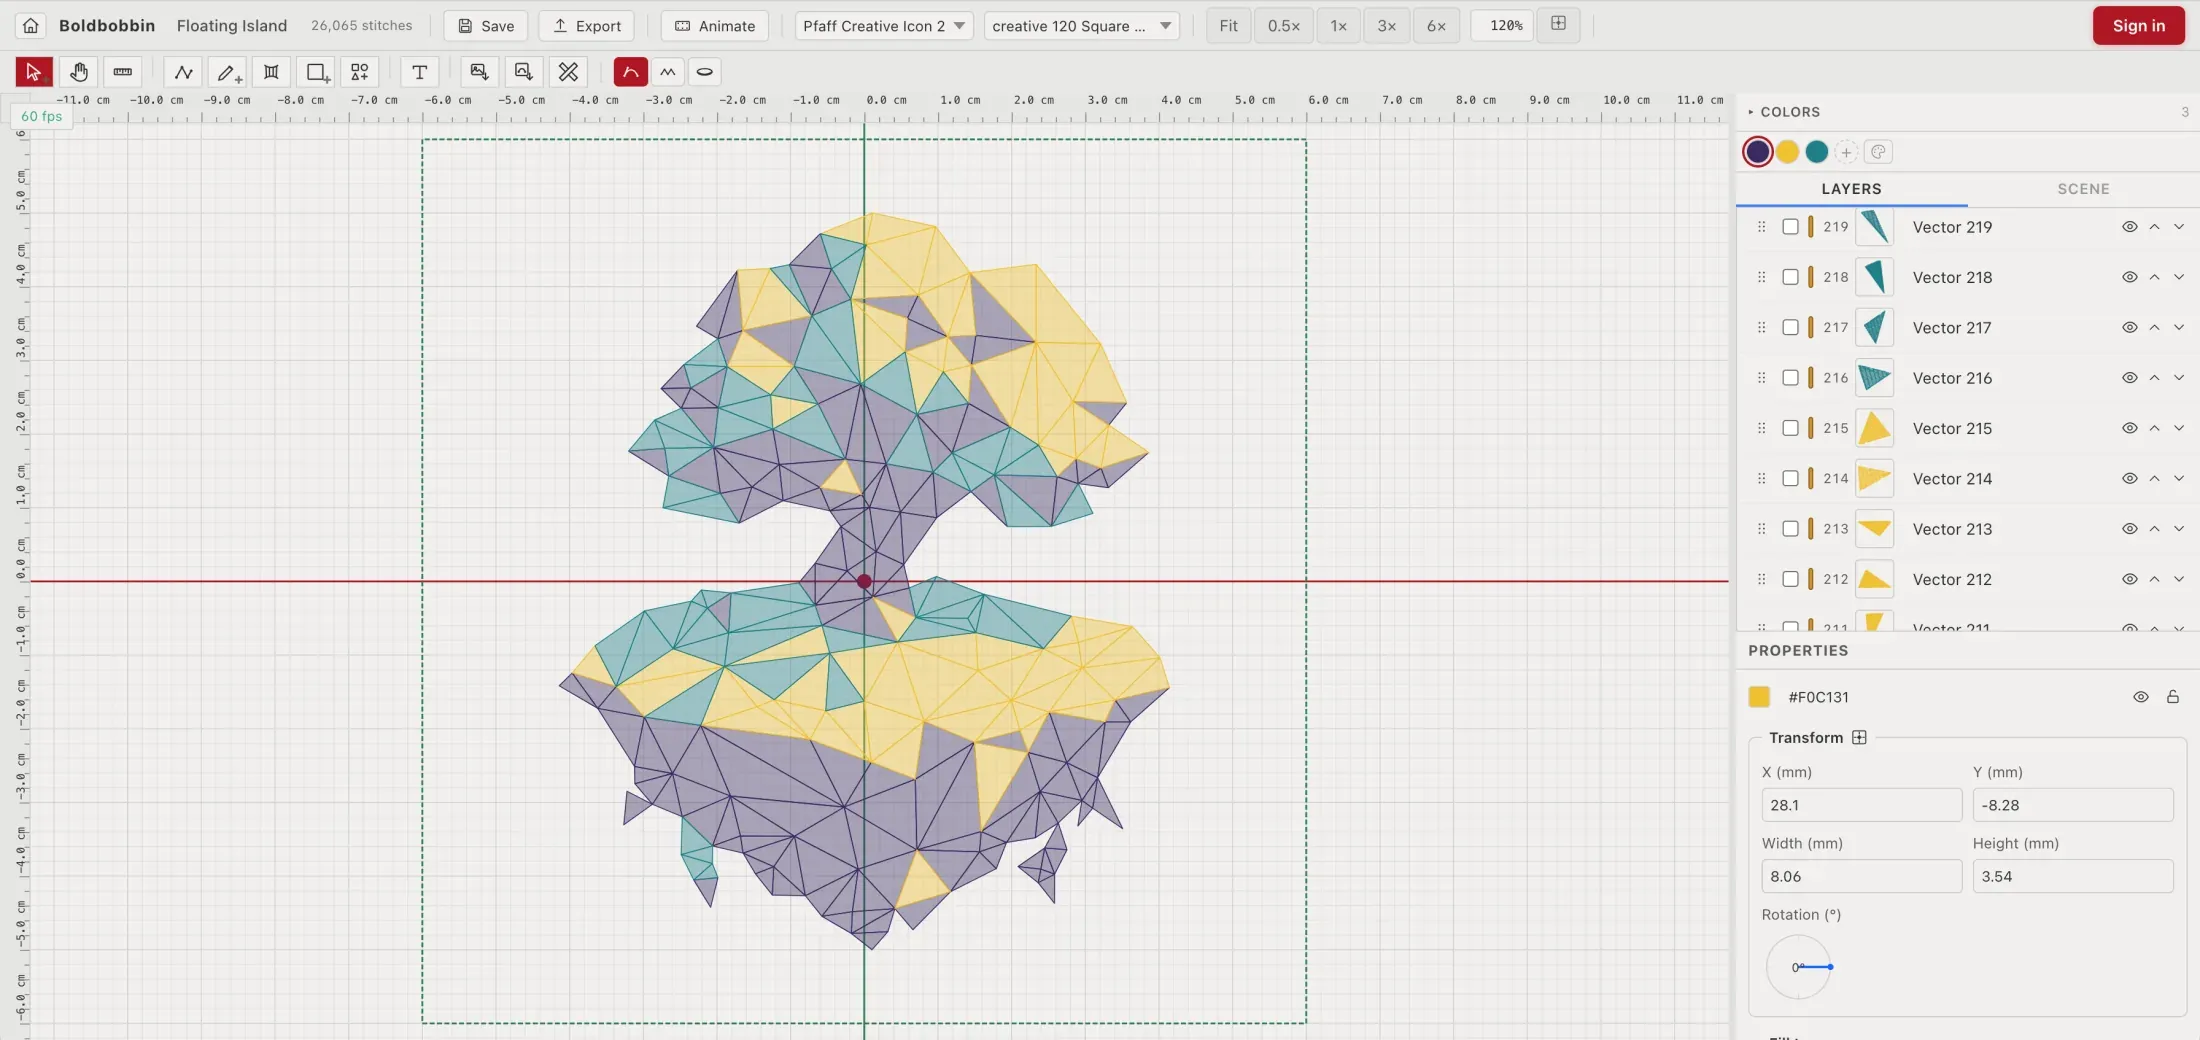Select the zigzag stitch mode
The image size is (2200, 1040).
668,72
